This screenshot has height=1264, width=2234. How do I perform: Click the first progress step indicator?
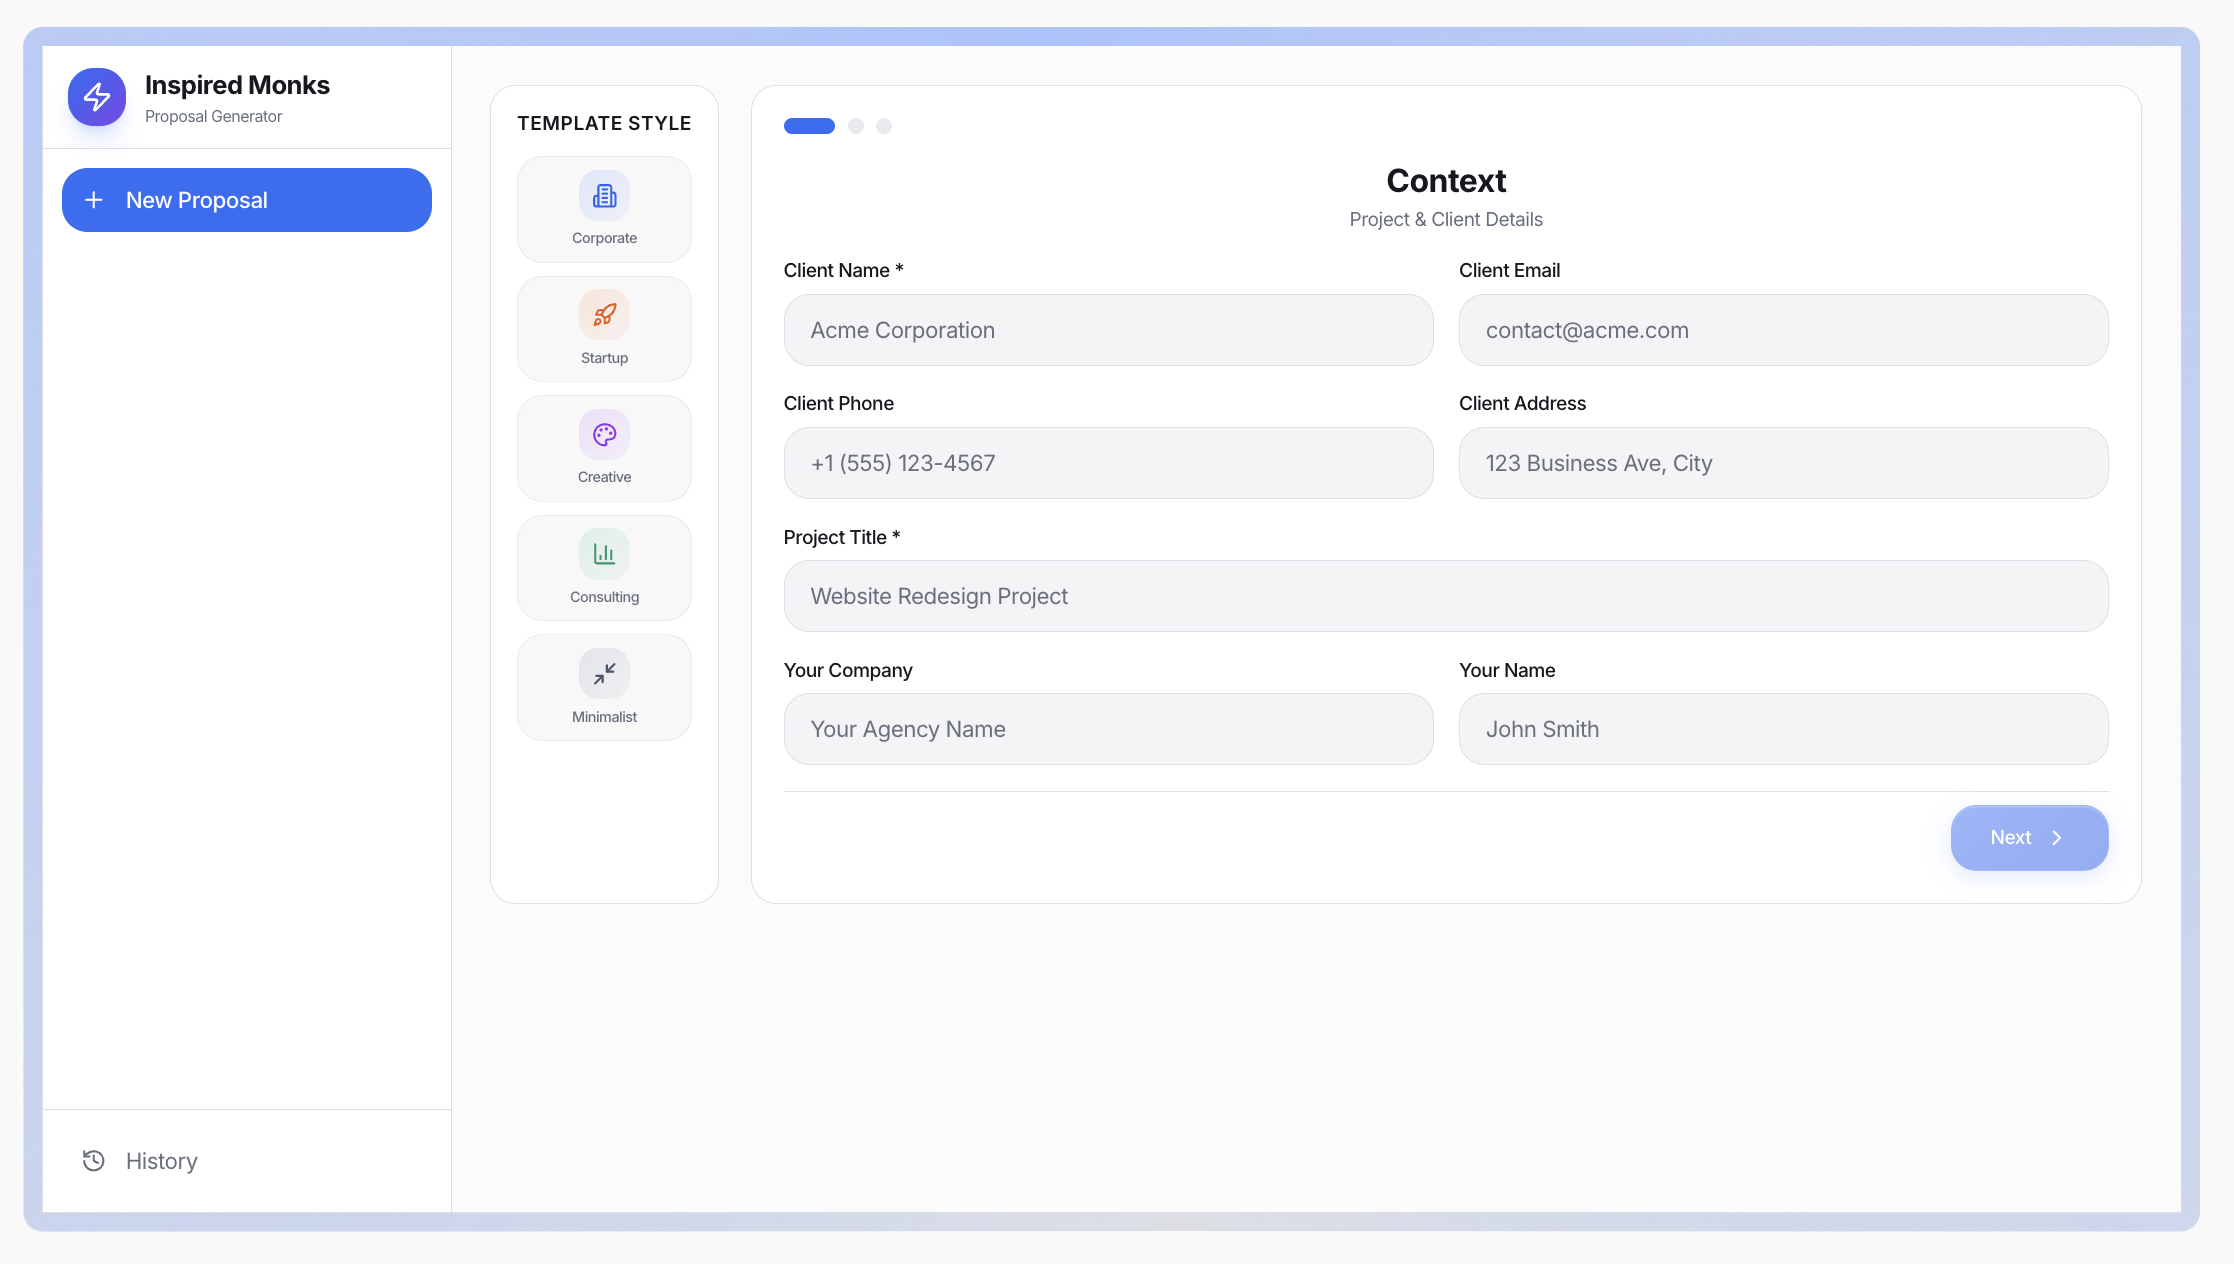[808, 126]
